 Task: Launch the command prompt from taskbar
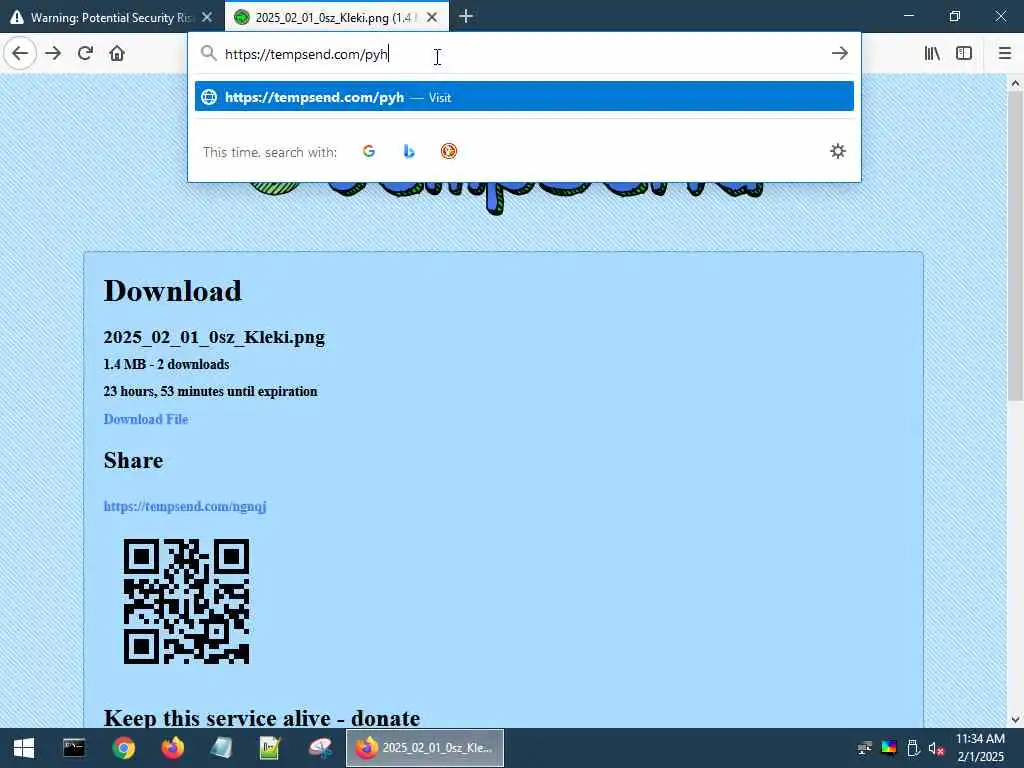pyautogui.click(x=74, y=748)
